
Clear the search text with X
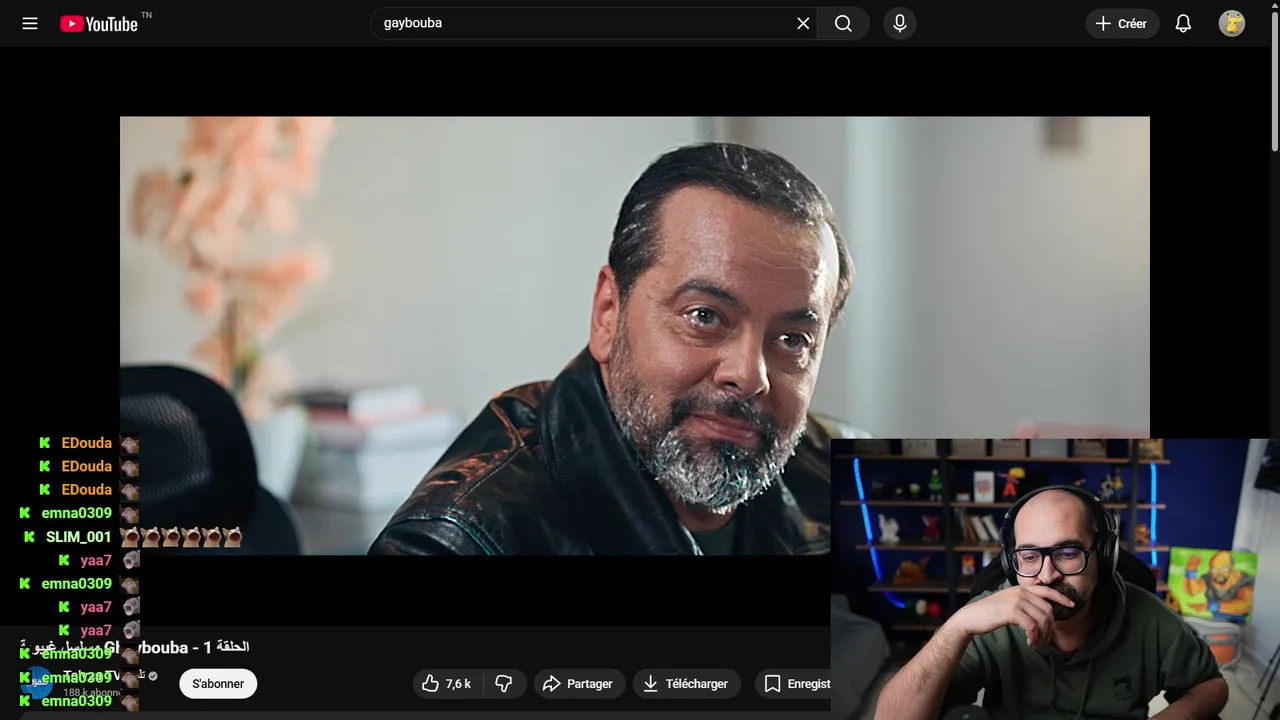coord(803,23)
